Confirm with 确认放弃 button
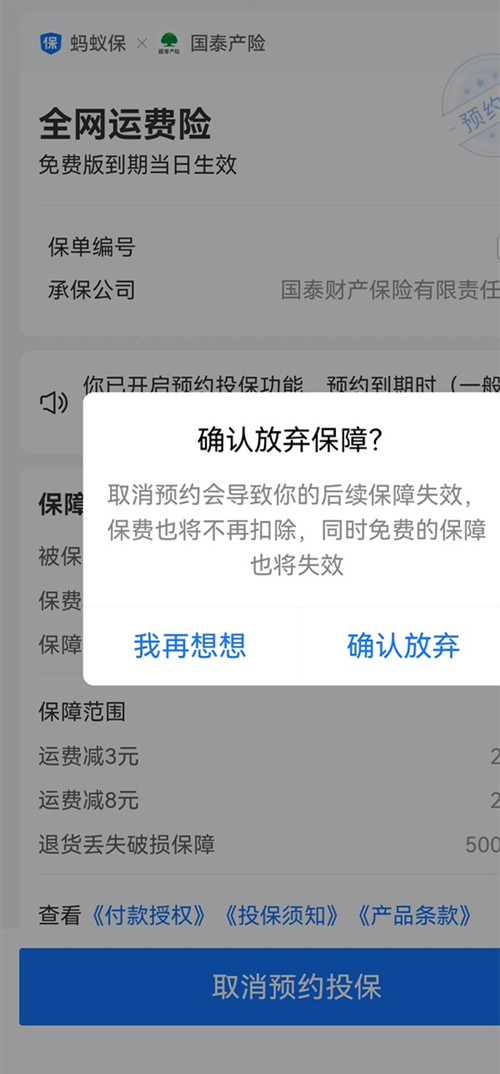Image resolution: width=500 pixels, height=1074 pixels. [x=403, y=646]
